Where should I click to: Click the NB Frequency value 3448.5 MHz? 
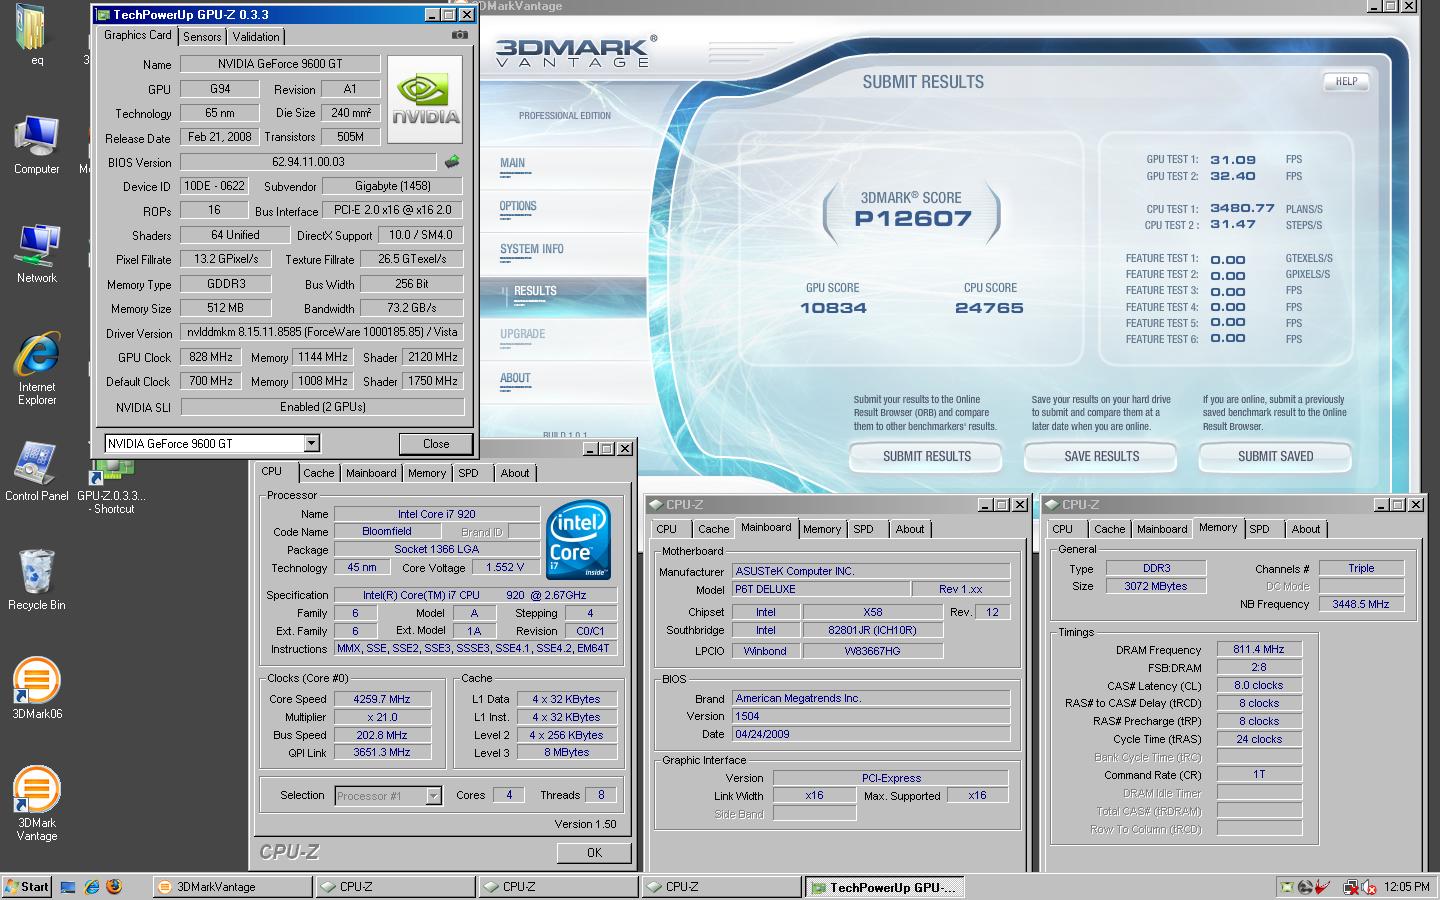(1361, 604)
